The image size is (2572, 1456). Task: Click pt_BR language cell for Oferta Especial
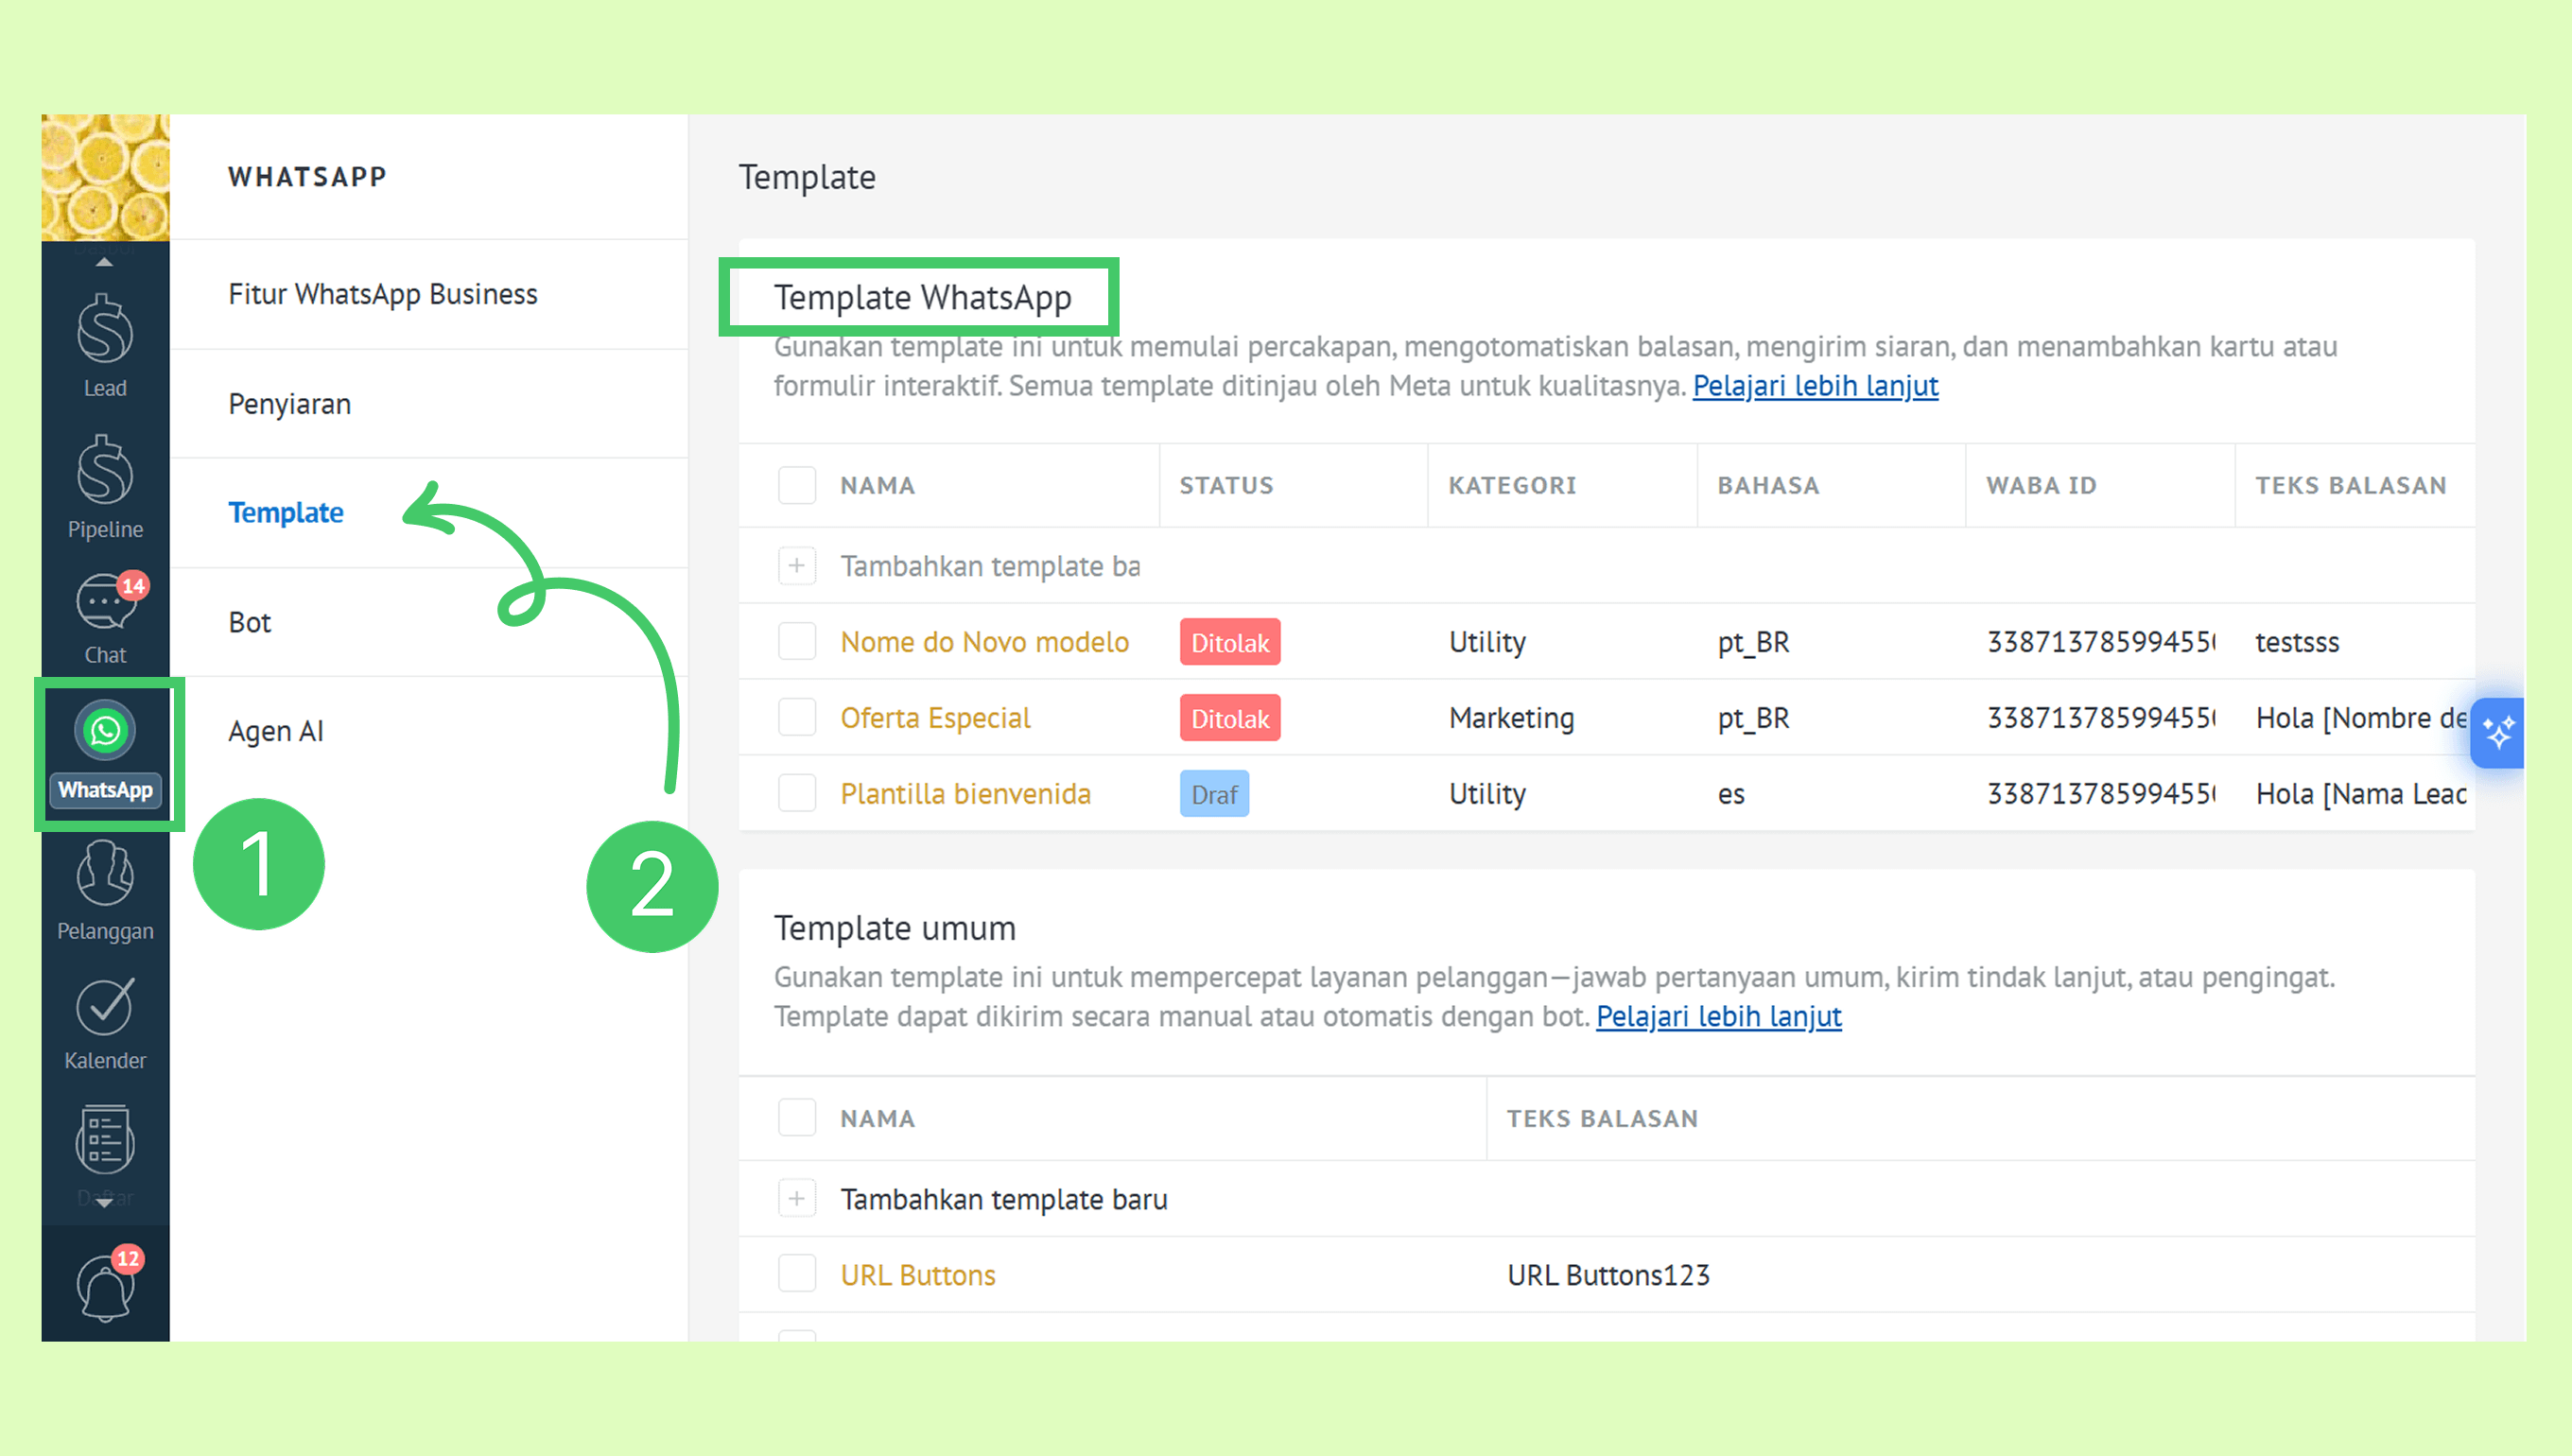pyautogui.click(x=1753, y=718)
